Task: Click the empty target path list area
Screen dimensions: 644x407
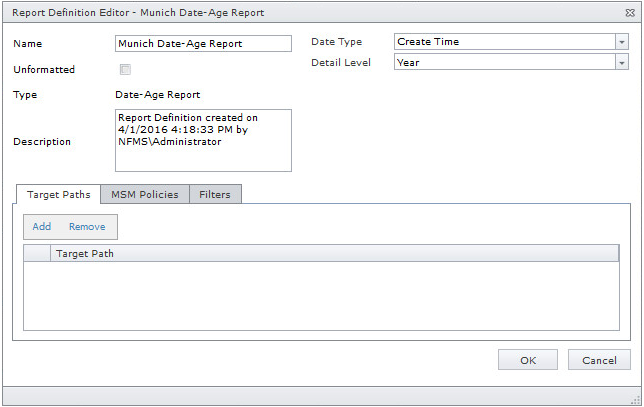Action: pos(320,295)
